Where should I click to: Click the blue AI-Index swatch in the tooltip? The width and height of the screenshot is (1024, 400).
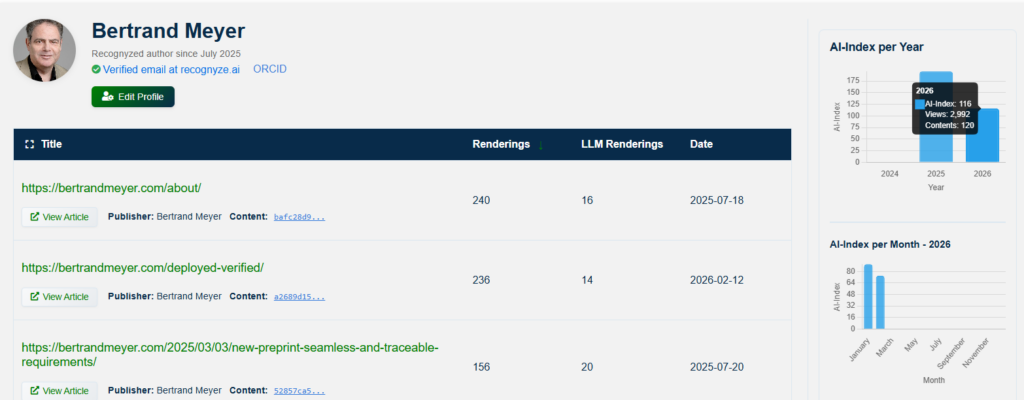920,103
